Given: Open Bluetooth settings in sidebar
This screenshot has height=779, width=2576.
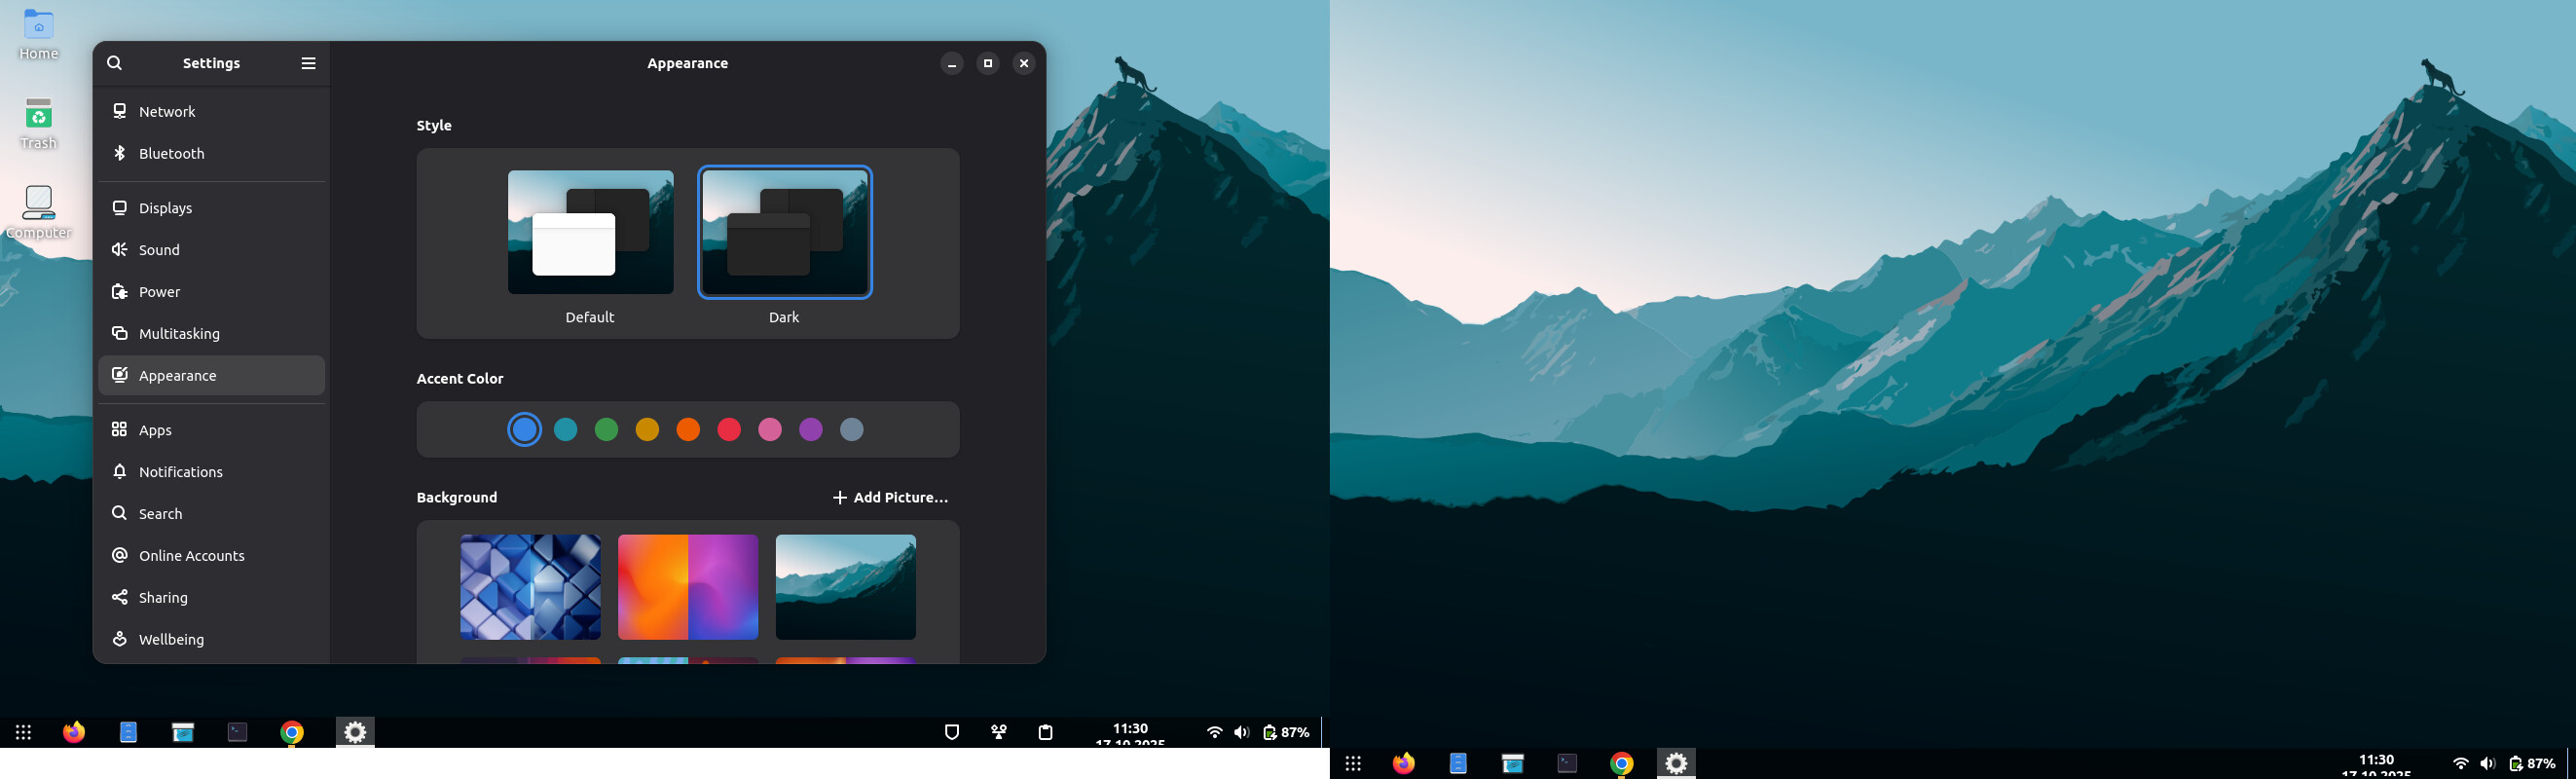Looking at the screenshot, I should click(x=171, y=153).
